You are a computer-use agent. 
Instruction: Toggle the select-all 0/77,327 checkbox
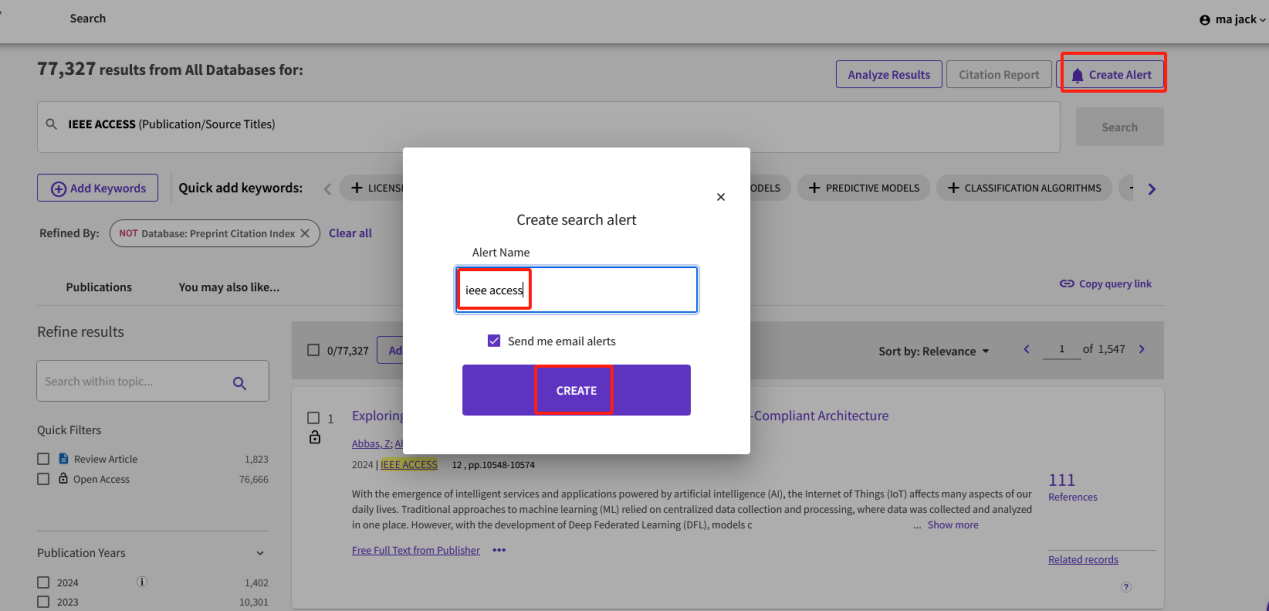click(x=313, y=350)
